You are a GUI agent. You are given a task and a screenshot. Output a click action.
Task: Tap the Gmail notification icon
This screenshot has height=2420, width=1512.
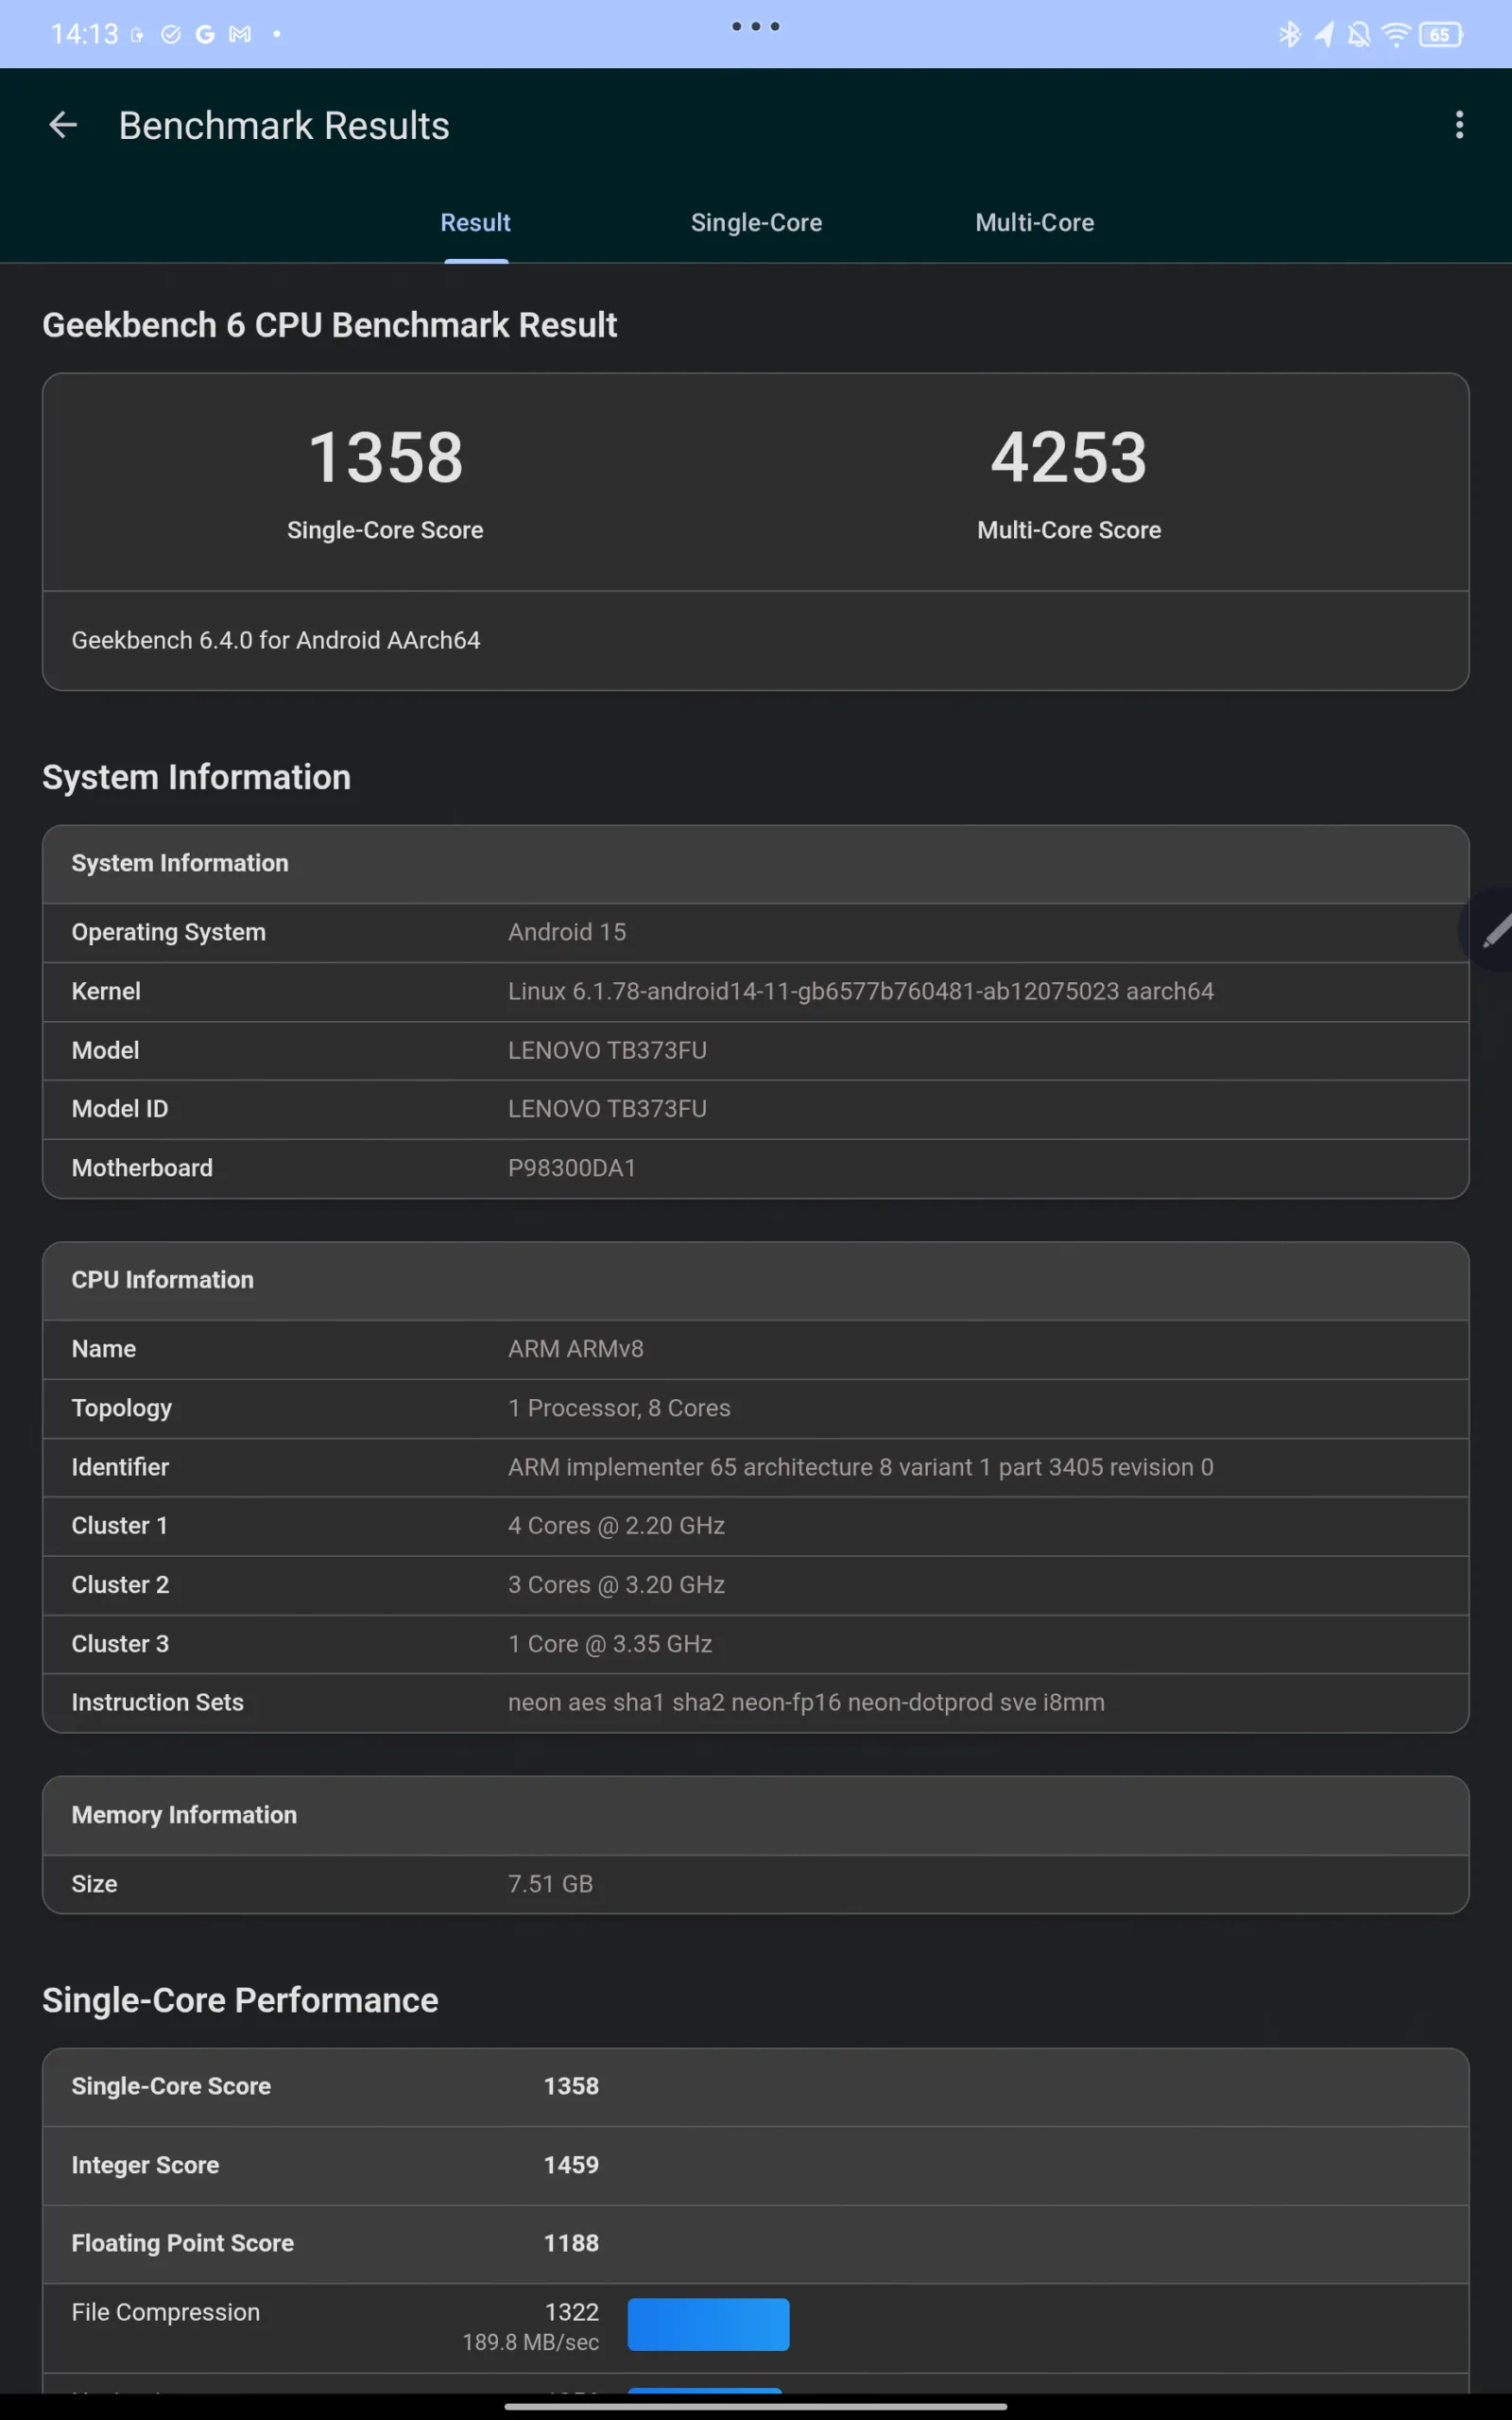(240, 34)
